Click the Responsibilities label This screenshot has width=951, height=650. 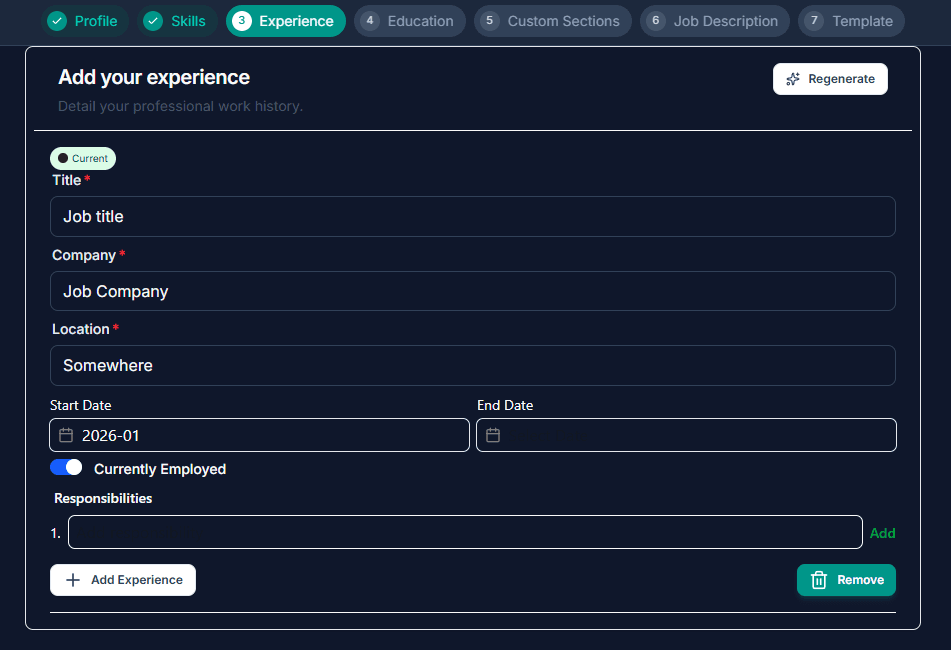pyautogui.click(x=103, y=498)
